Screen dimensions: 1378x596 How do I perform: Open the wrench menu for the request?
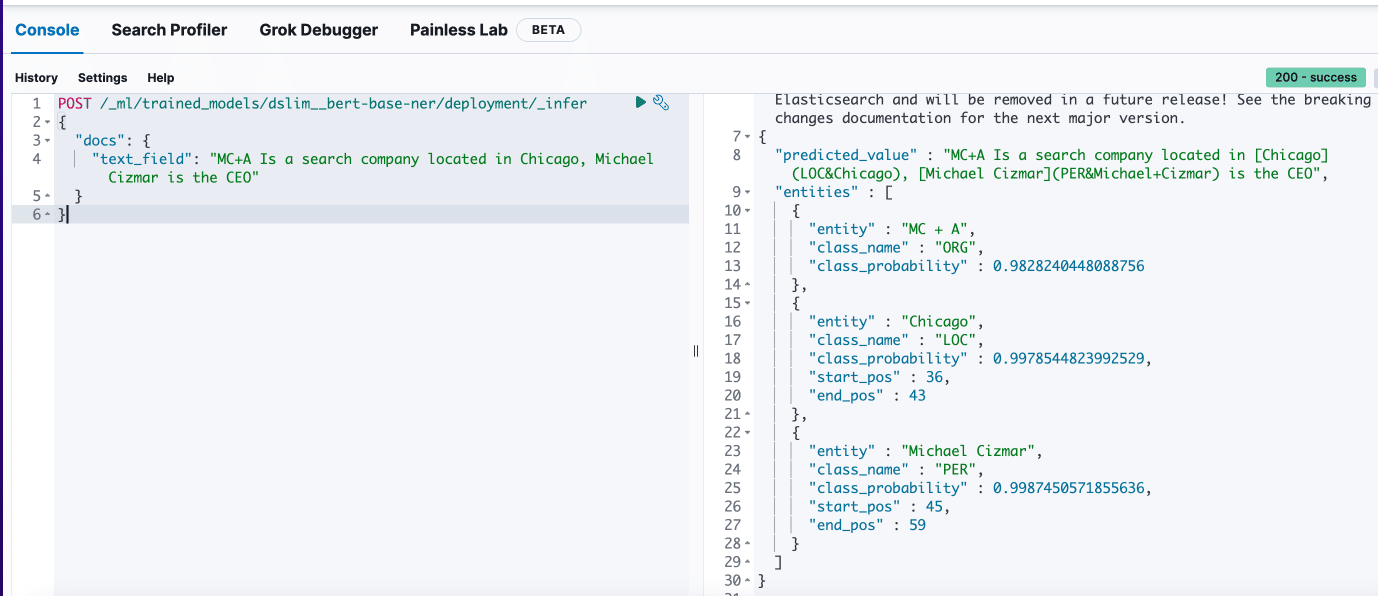coord(660,102)
